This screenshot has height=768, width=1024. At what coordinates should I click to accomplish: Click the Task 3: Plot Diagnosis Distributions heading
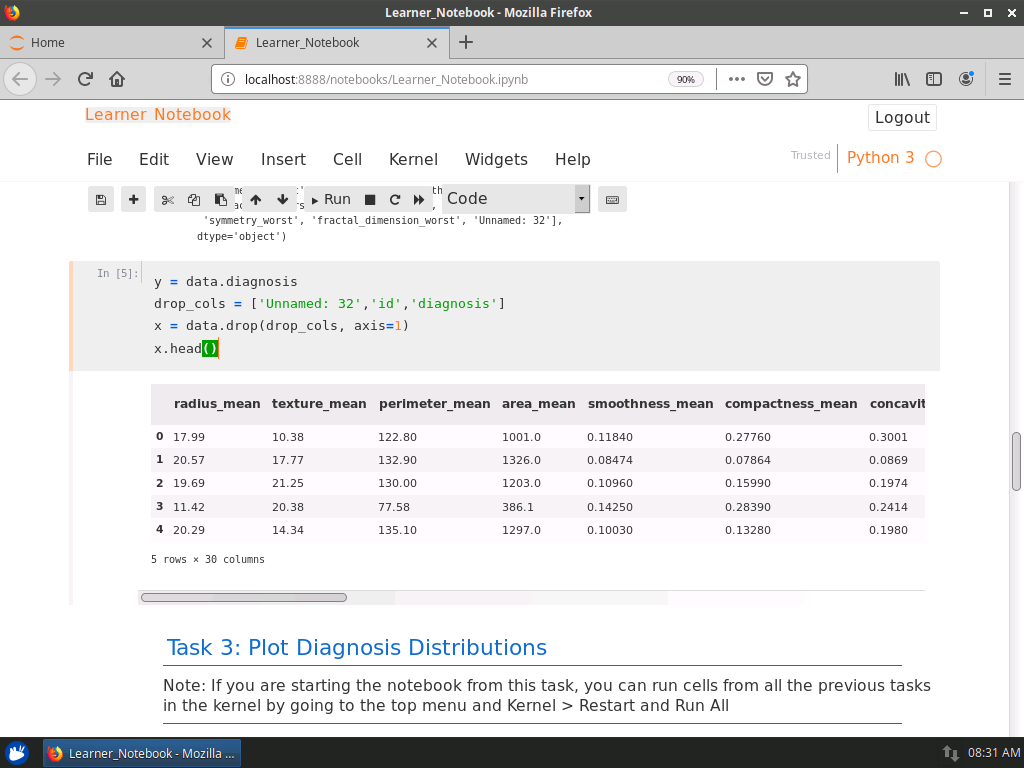[357, 647]
